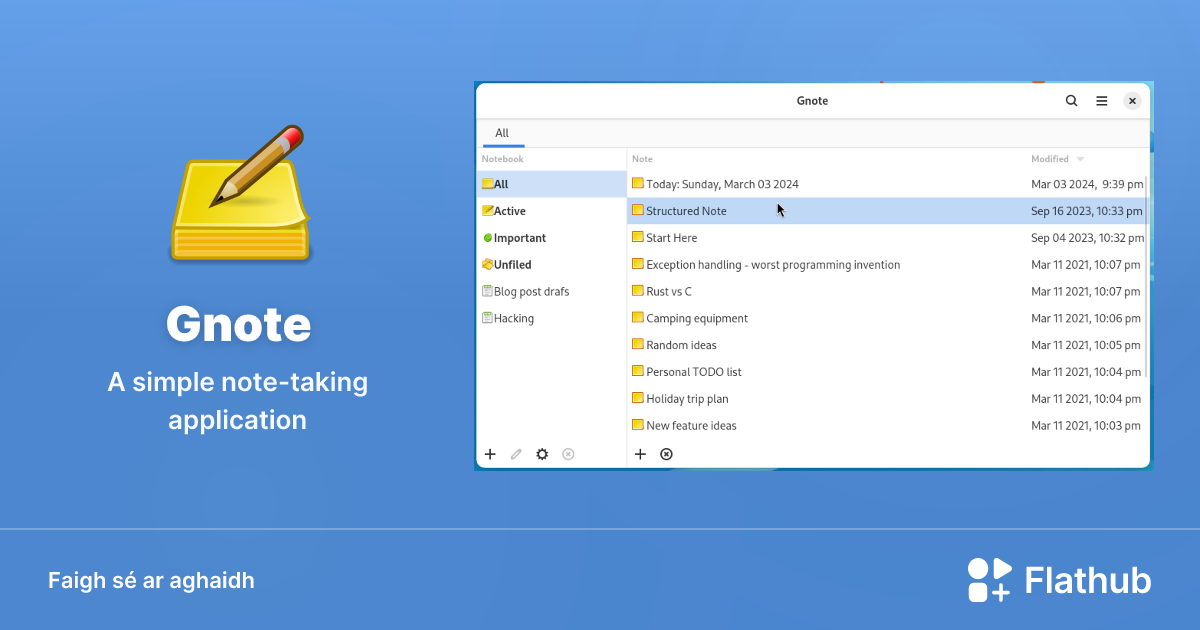Select the Important notebook
This screenshot has height=630, width=1200.
click(x=519, y=238)
